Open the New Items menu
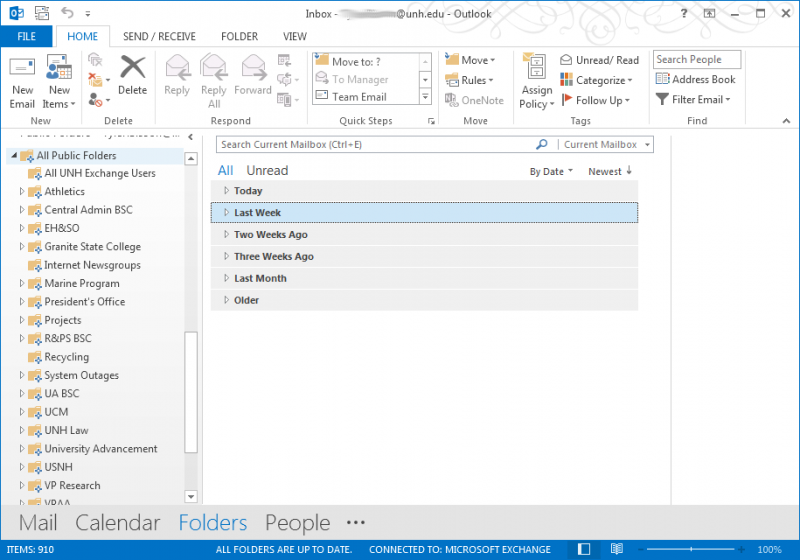800x560 pixels. (x=59, y=83)
